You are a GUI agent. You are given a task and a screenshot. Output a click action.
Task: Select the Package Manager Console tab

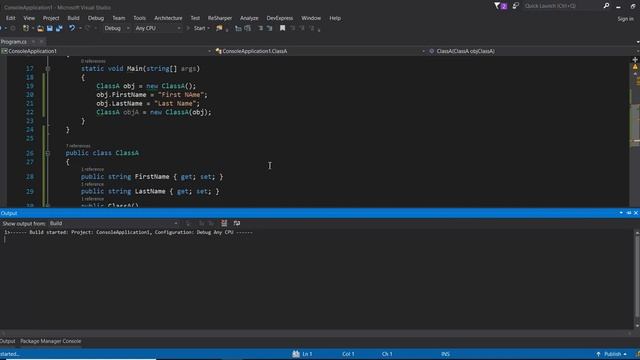[51, 341]
